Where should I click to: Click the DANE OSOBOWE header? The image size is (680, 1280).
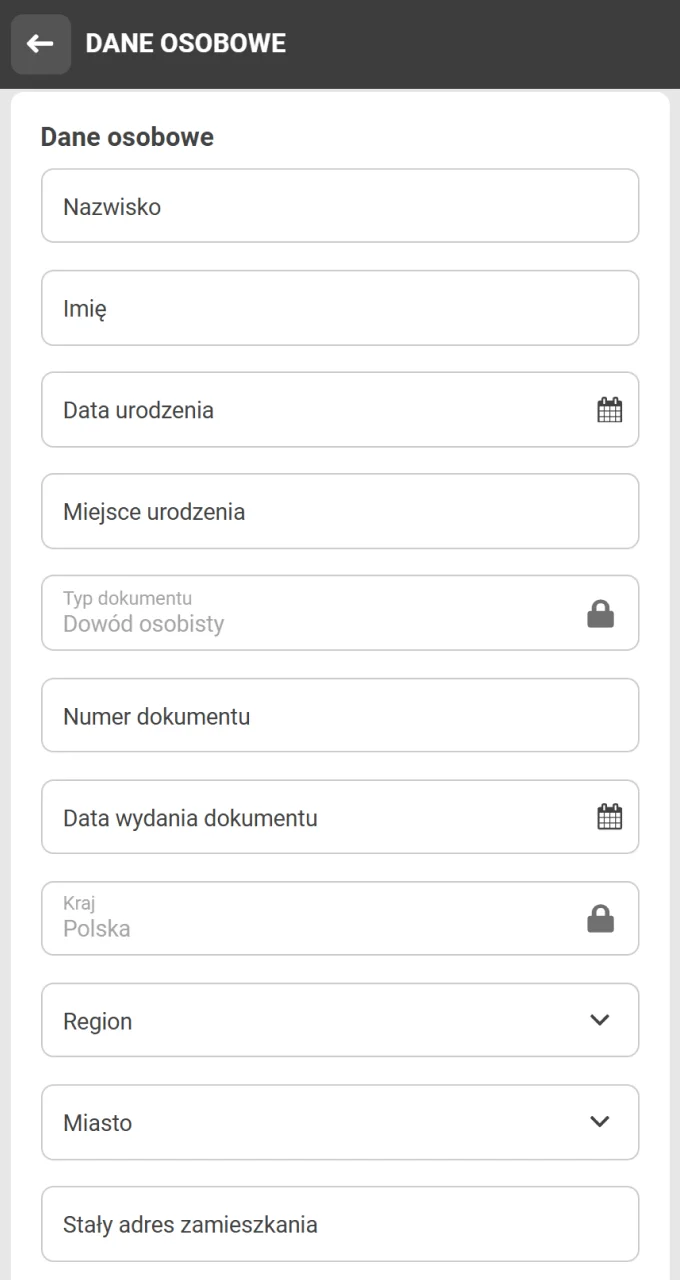[x=185, y=43]
